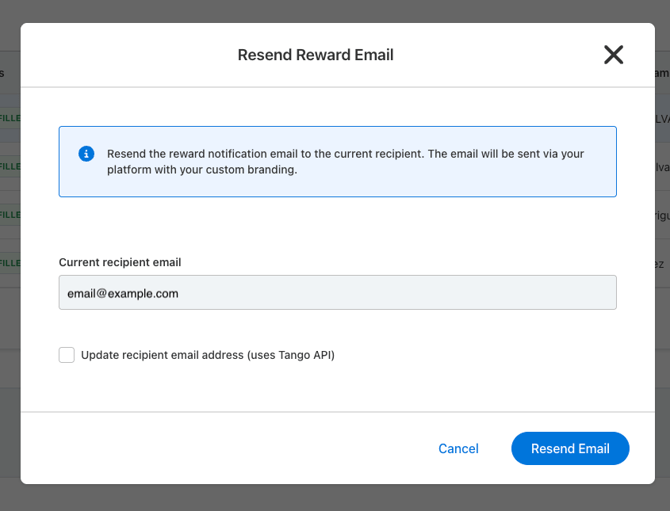Click the third FILLED status badge behind dialog

coord(10,214)
